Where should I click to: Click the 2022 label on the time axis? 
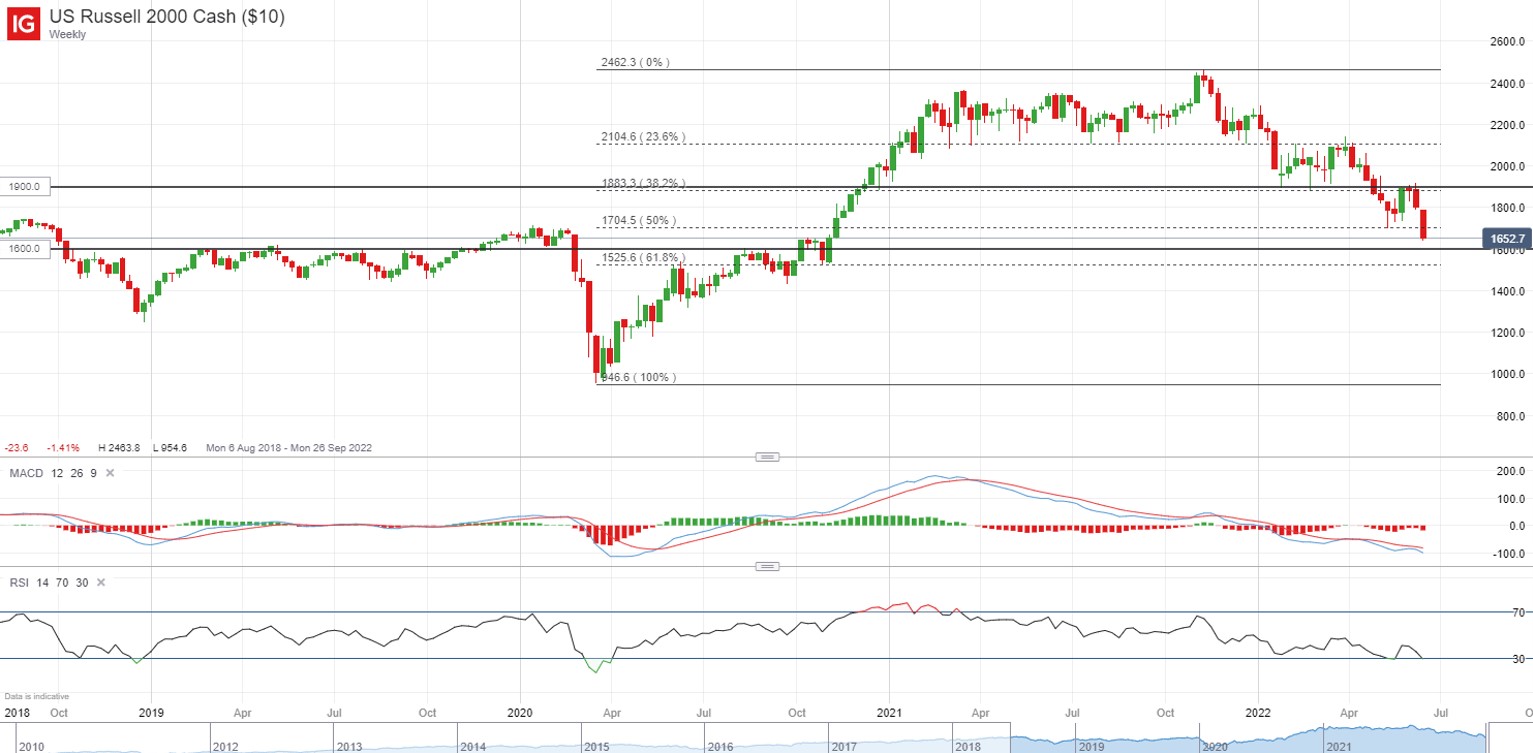coord(1259,714)
